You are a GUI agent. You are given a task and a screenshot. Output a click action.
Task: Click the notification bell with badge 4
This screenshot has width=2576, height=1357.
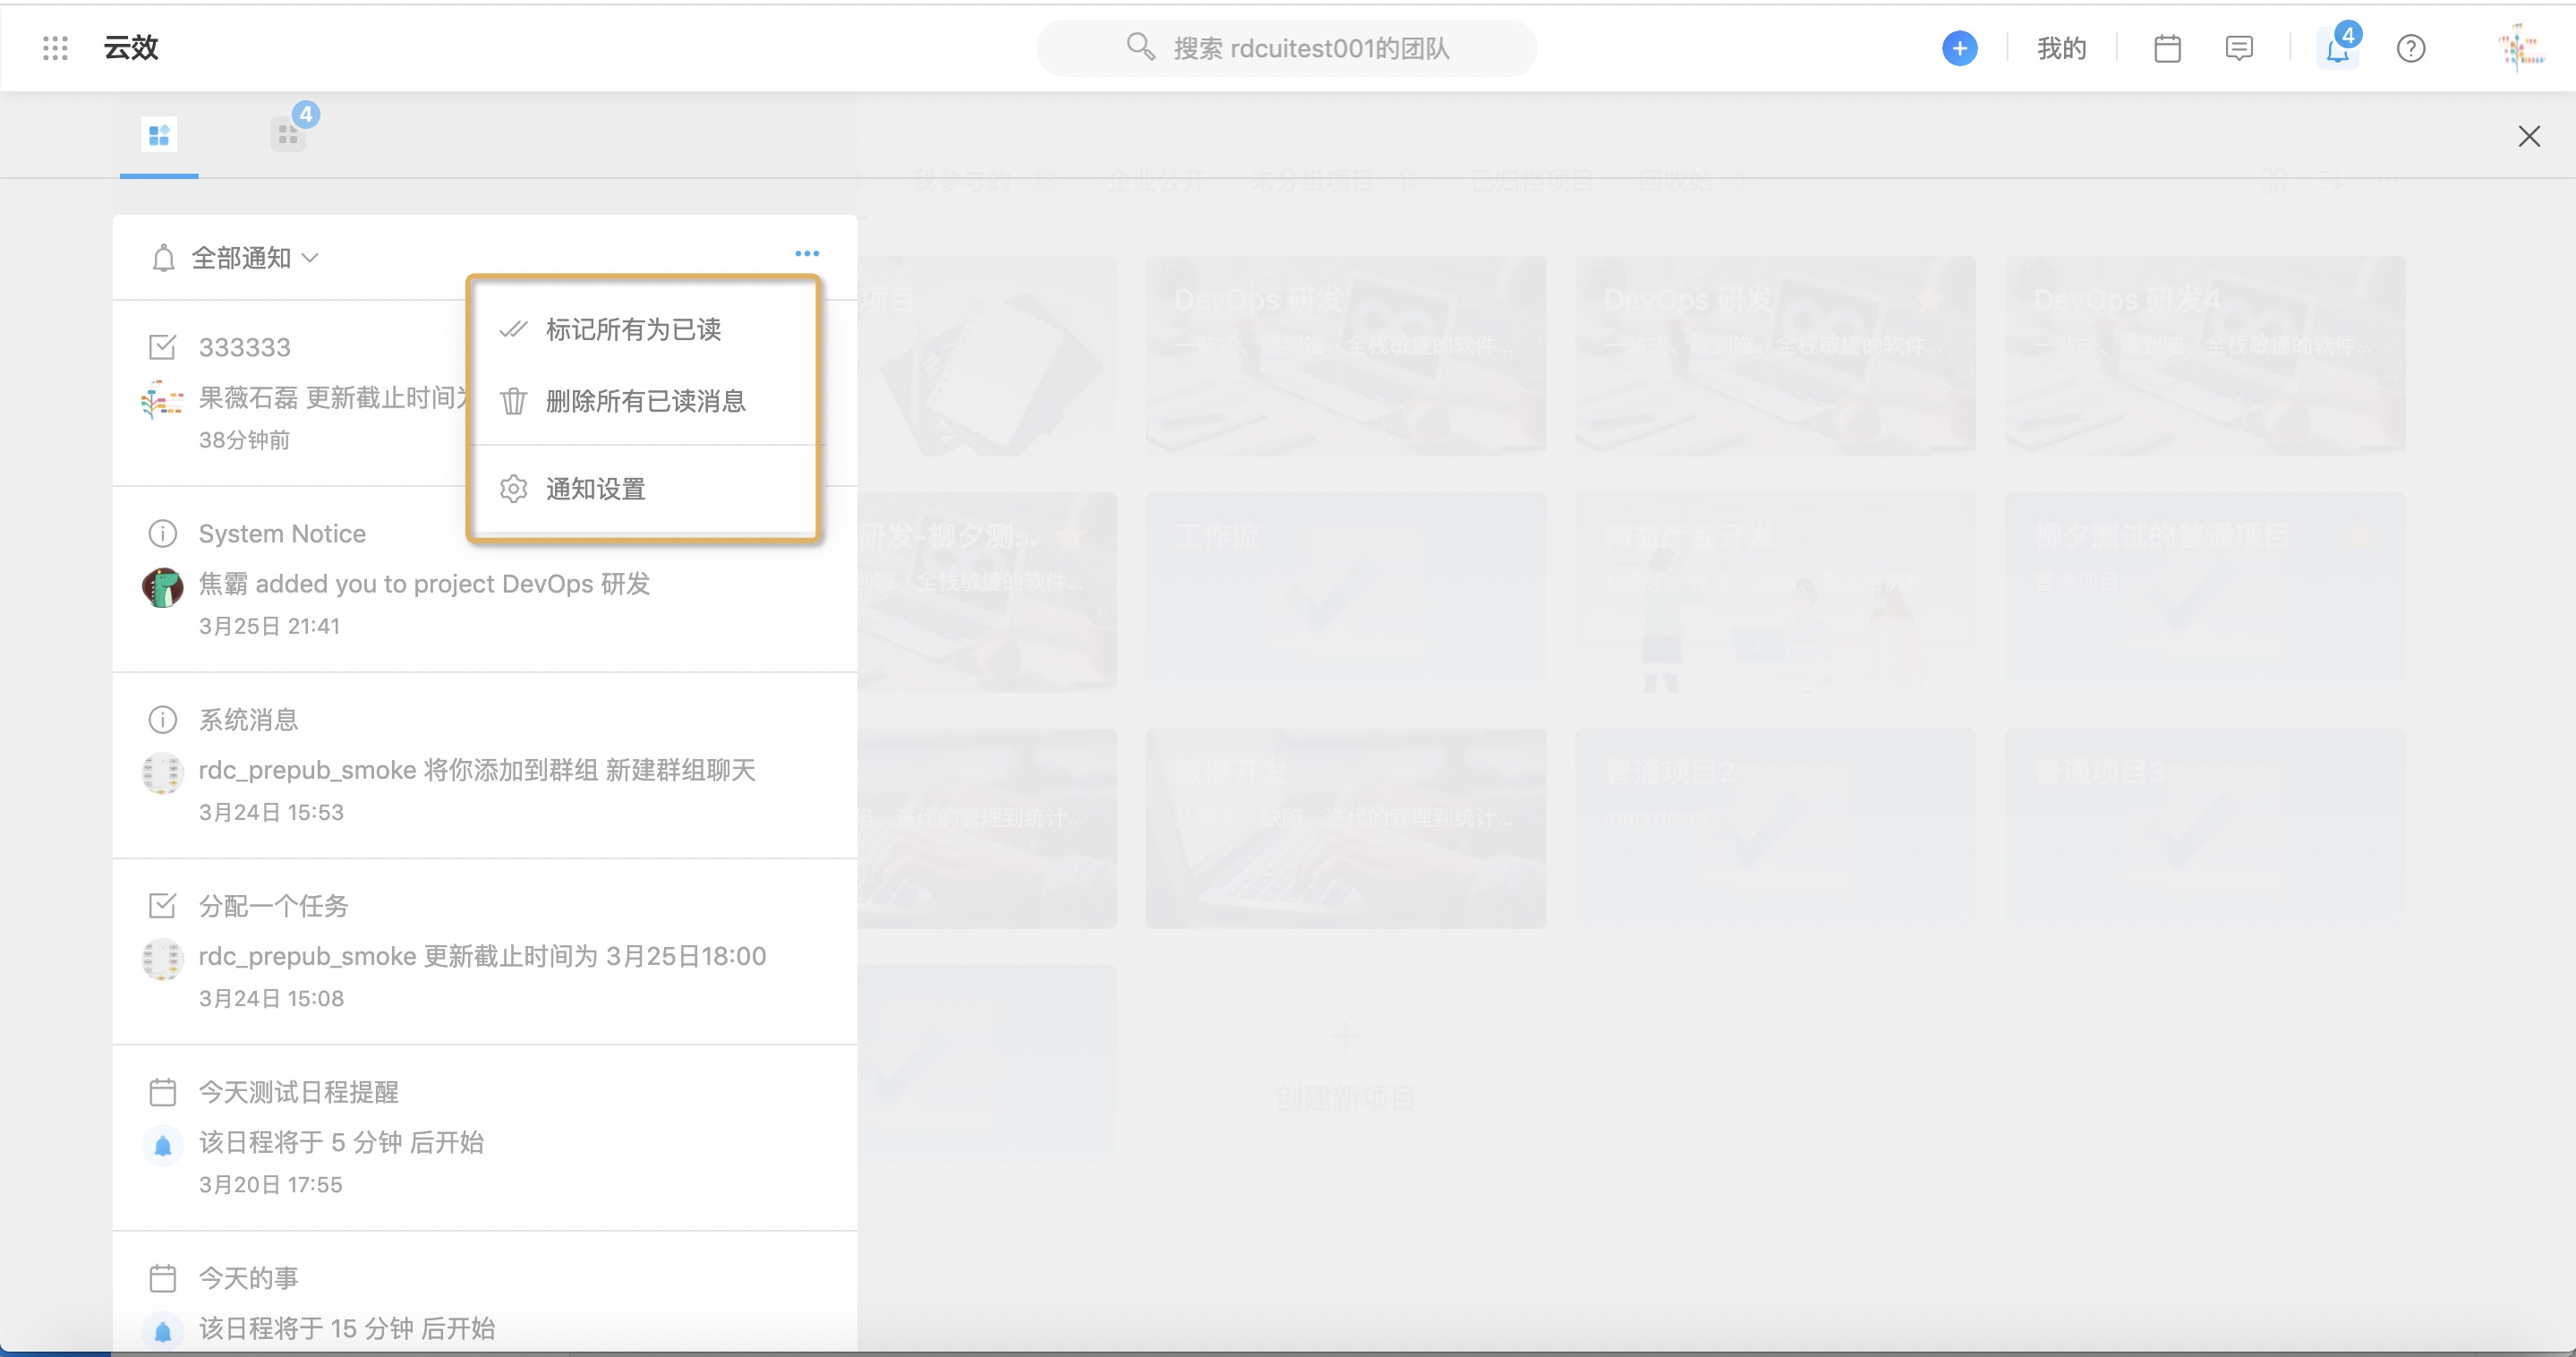point(2338,48)
